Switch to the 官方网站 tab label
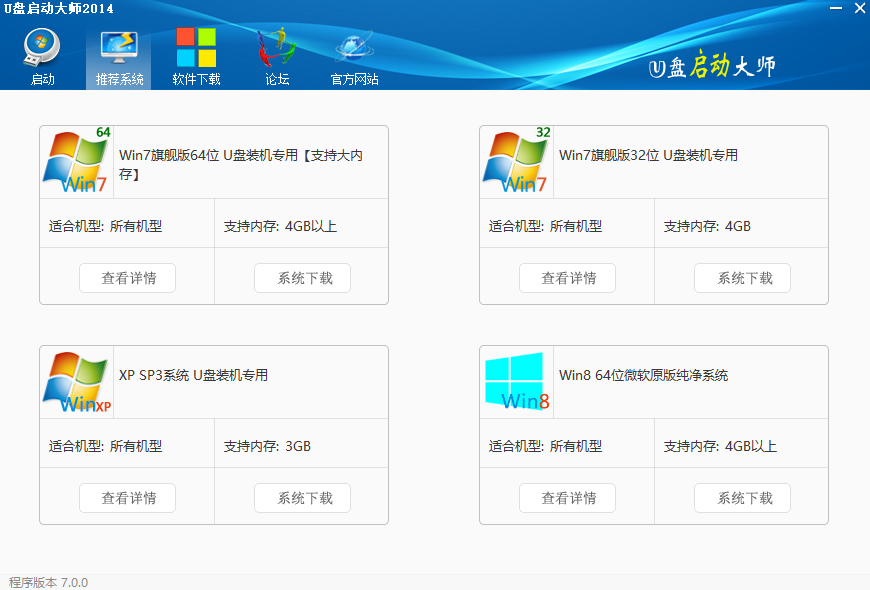This screenshot has height=590, width=870. click(x=355, y=79)
